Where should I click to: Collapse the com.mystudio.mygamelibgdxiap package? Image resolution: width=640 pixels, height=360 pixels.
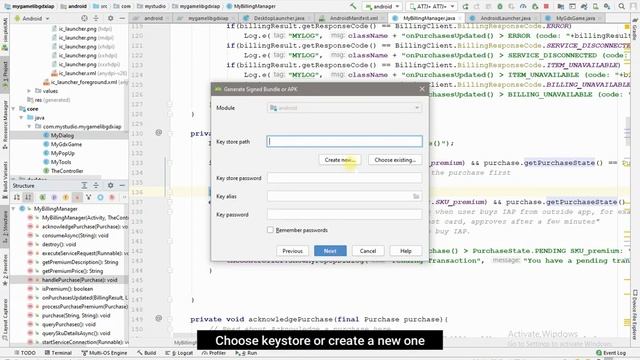click(29, 127)
